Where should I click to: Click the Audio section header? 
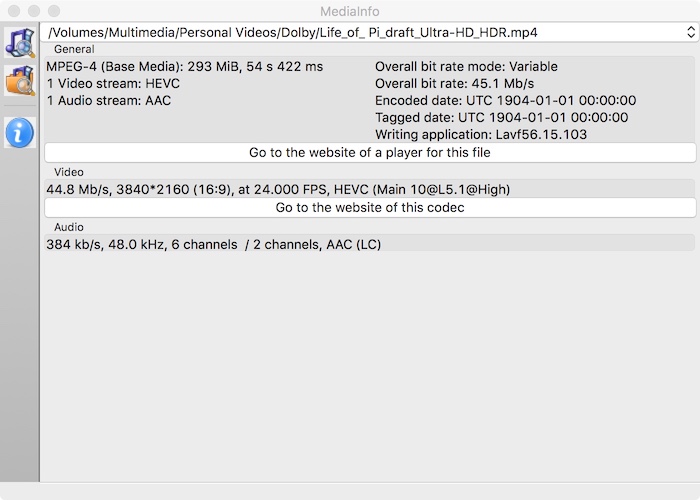(69, 228)
